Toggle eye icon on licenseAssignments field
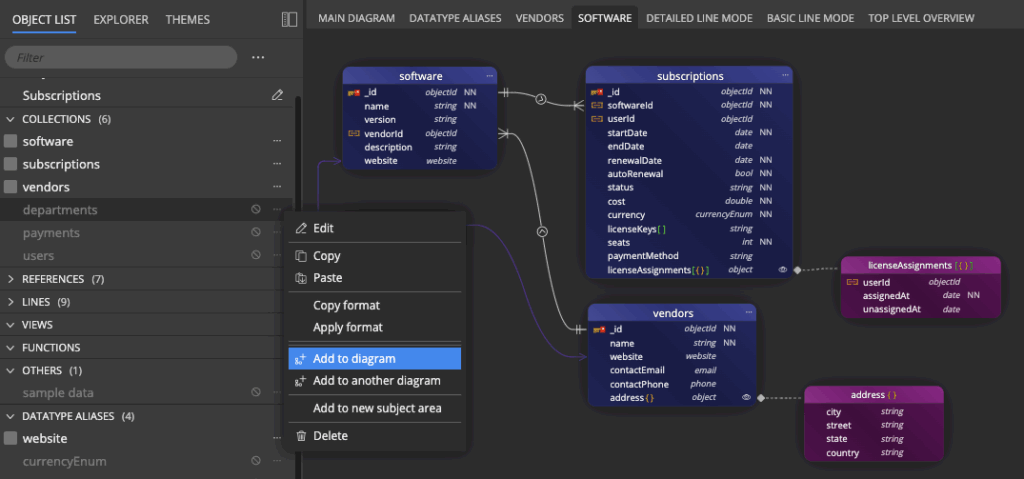This screenshot has width=1024, height=479. [x=782, y=270]
